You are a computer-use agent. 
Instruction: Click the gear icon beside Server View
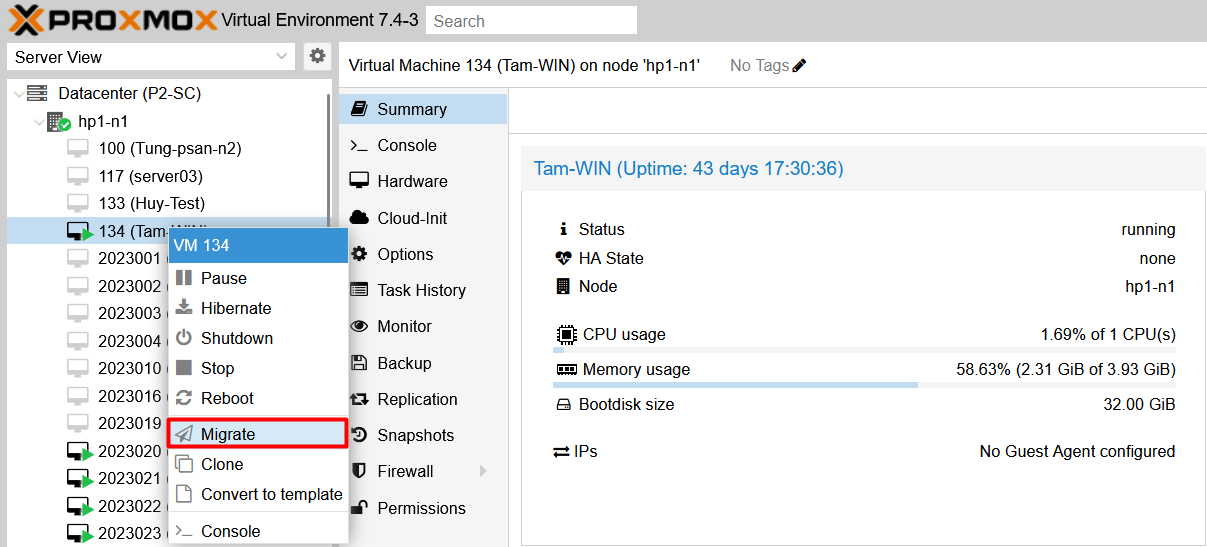pos(317,56)
